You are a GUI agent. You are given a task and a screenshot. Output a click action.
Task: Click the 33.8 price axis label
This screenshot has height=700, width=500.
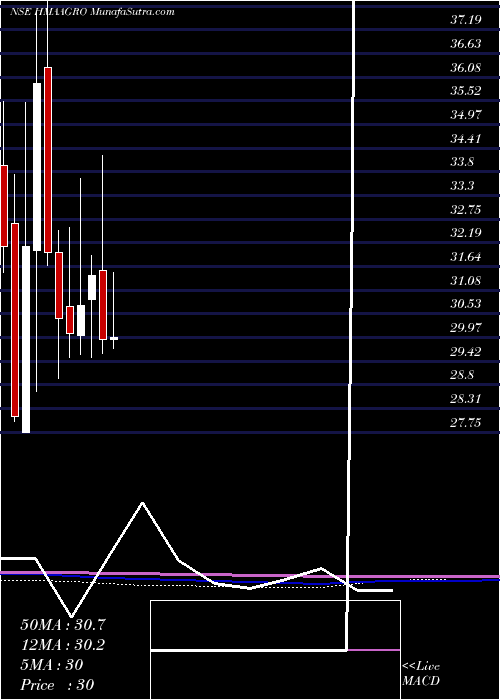click(462, 162)
